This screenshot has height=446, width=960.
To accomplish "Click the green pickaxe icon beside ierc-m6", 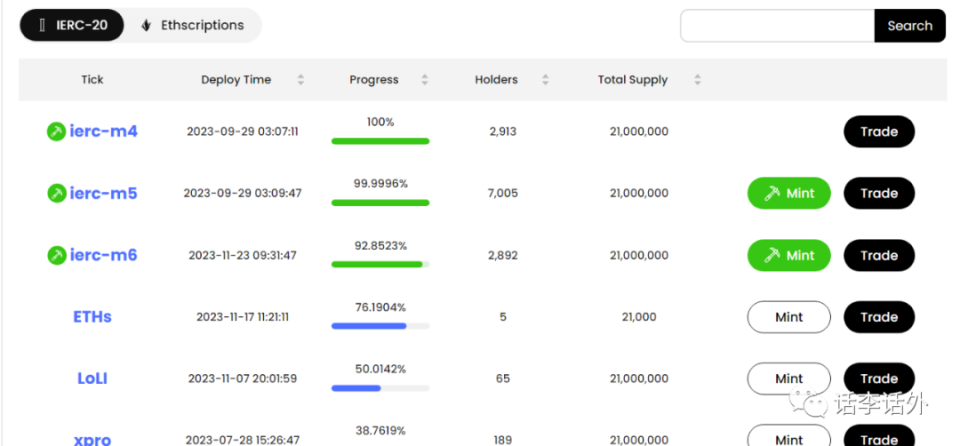I will pos(56,255).
